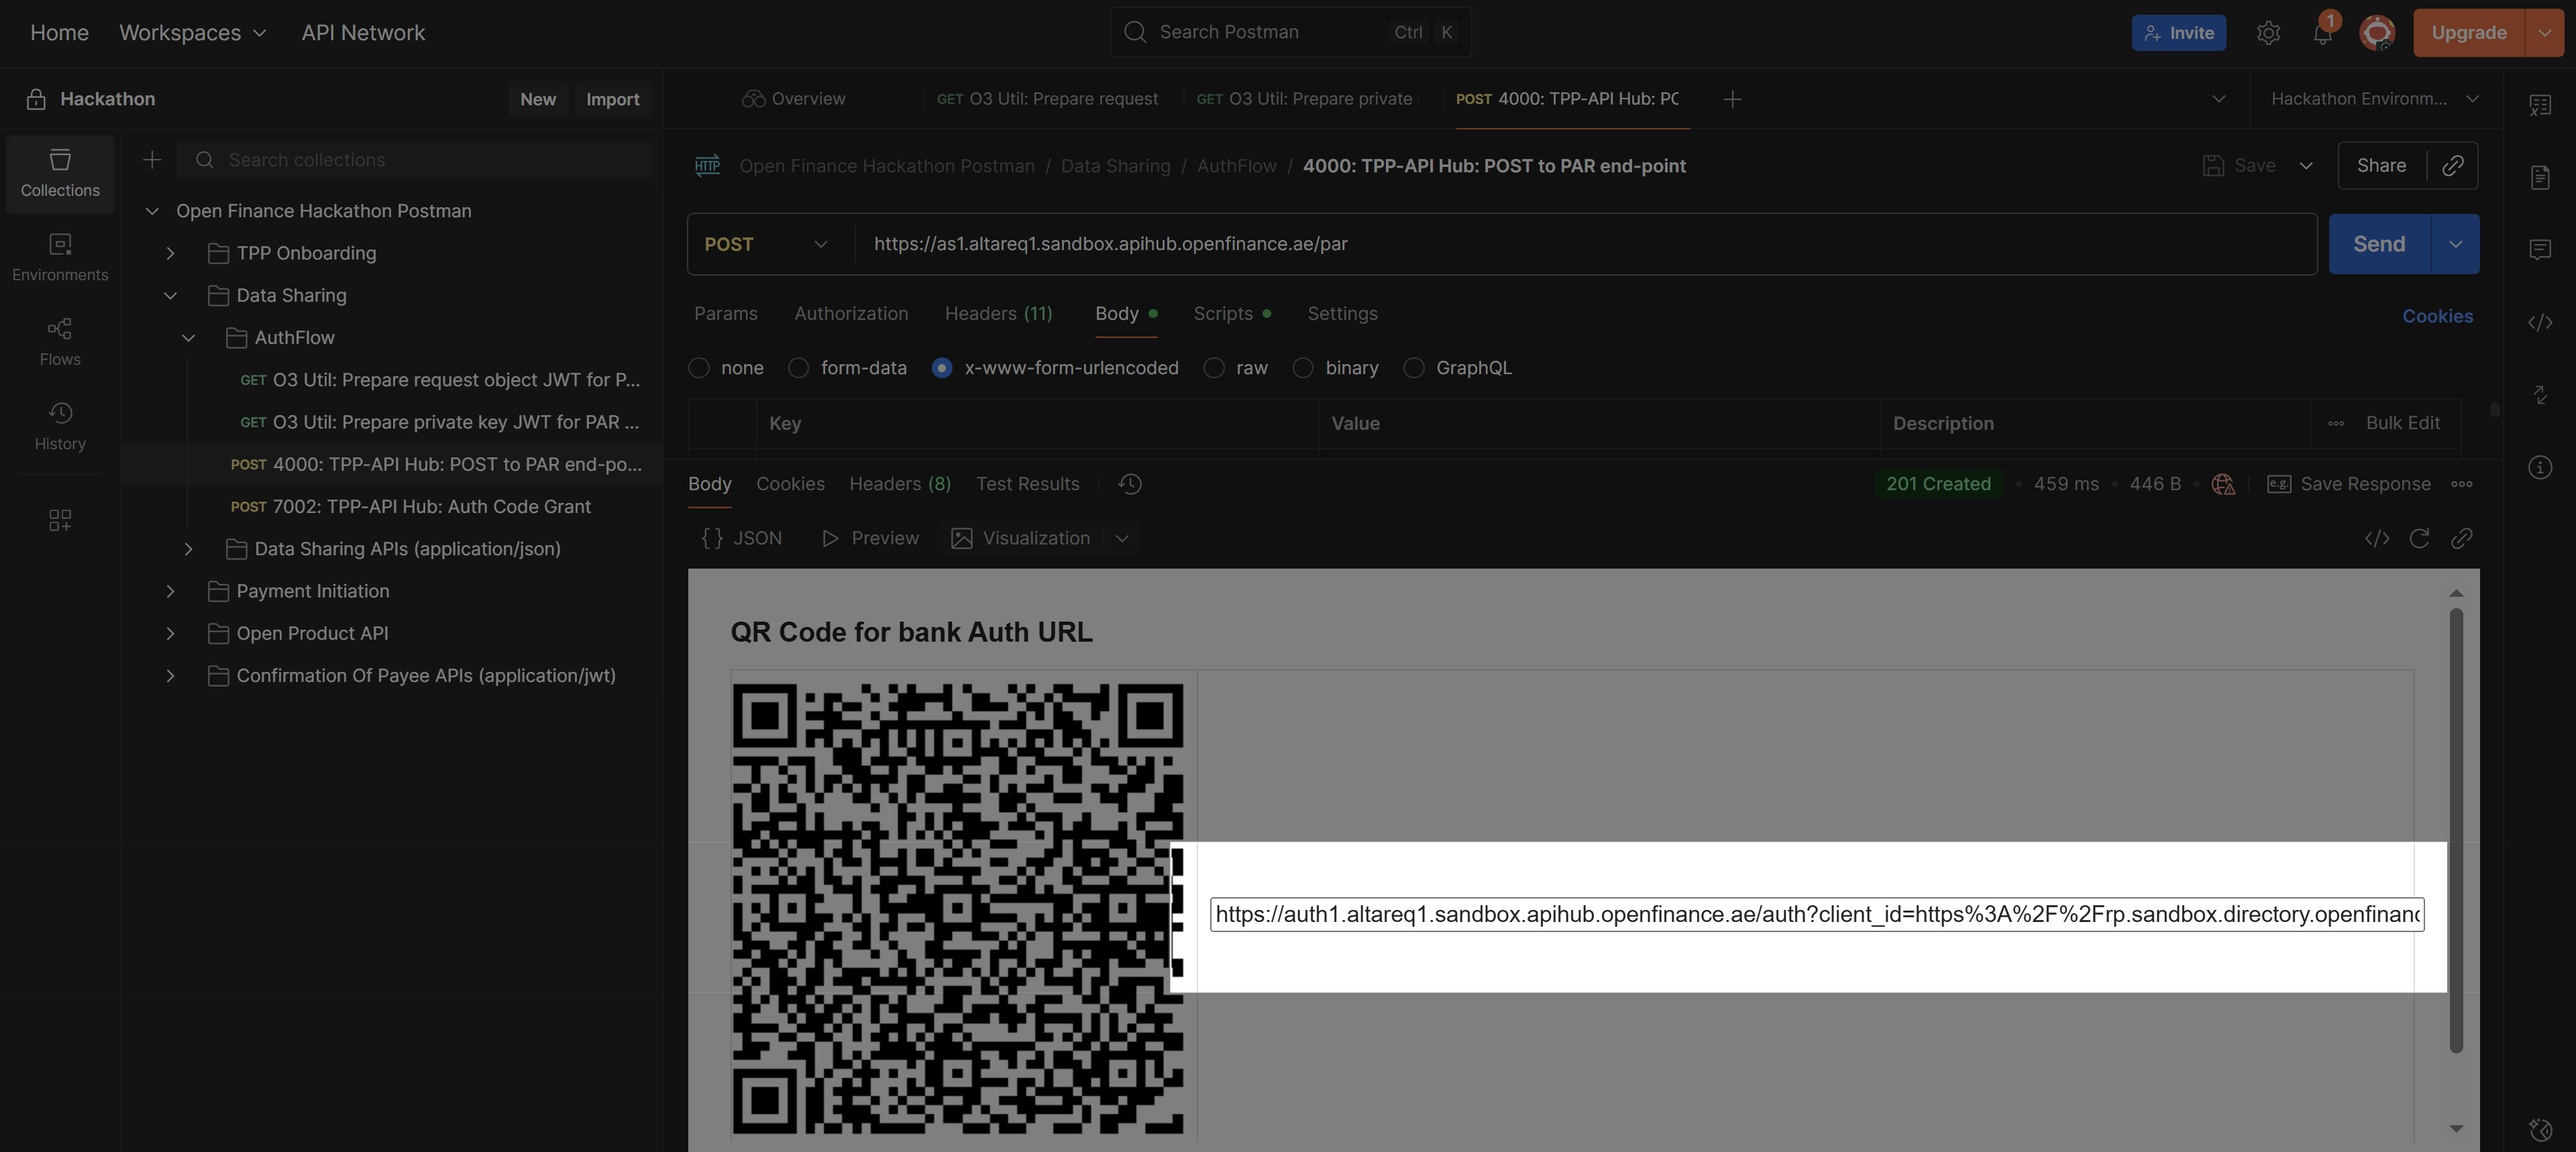
Task: Switch to the Scripts request tab
Action: [x=1222, y=314]
